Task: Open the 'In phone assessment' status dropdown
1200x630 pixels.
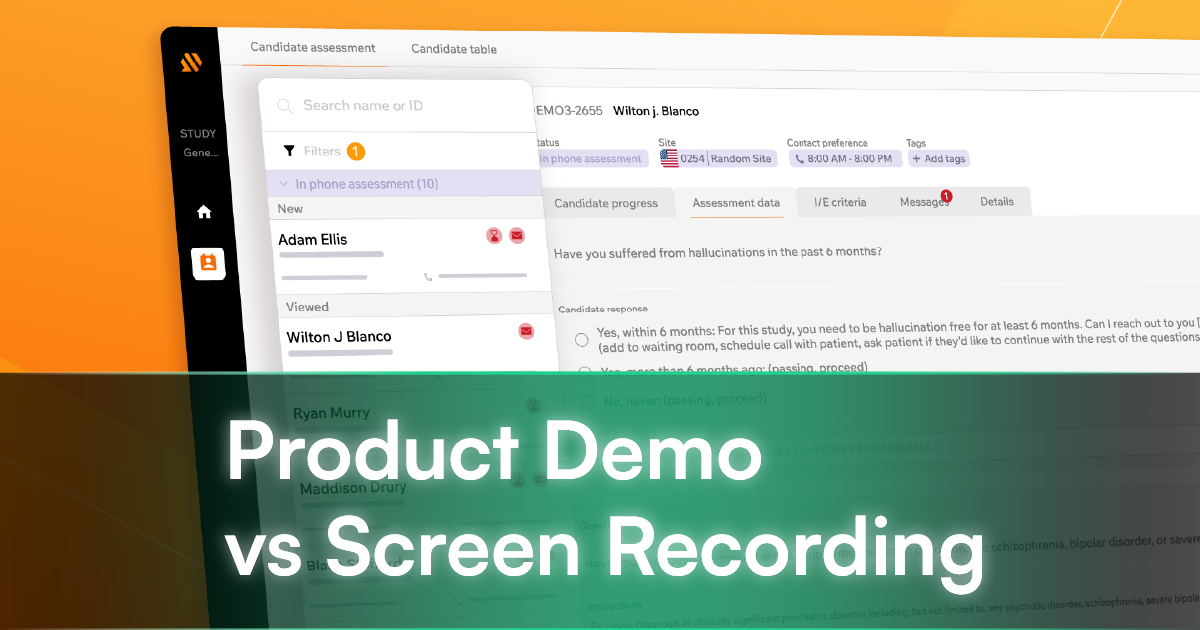Action: (590, 158)
